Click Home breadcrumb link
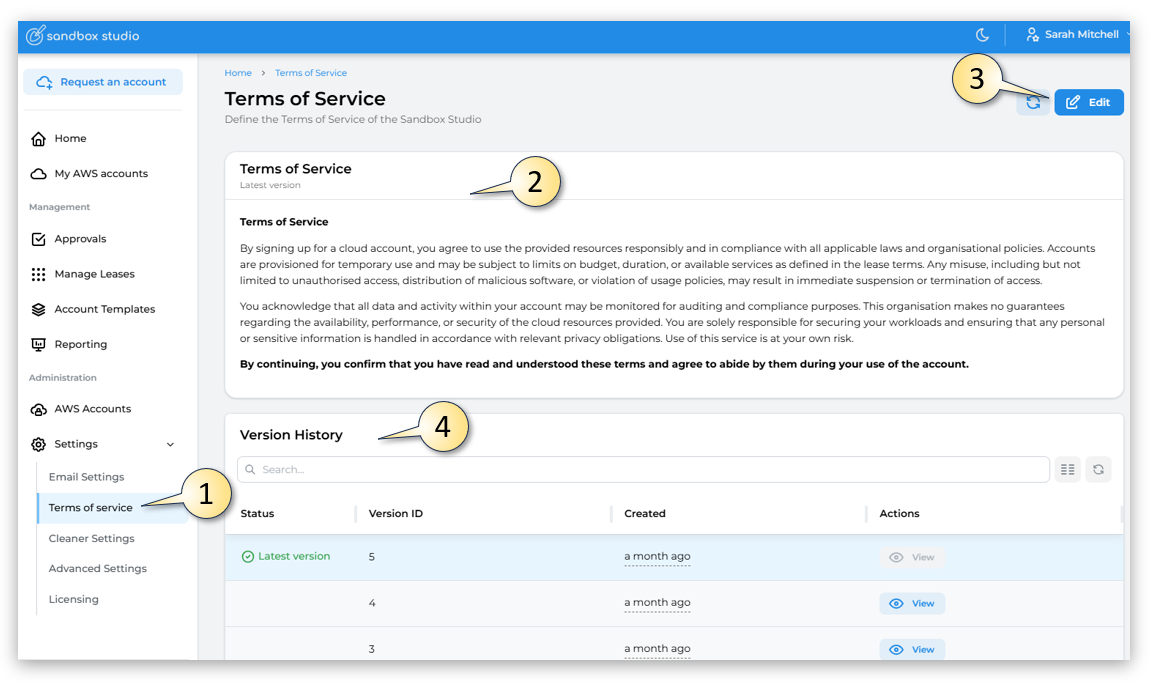Viewport: 1154px width, 687px height. (238, 73)
